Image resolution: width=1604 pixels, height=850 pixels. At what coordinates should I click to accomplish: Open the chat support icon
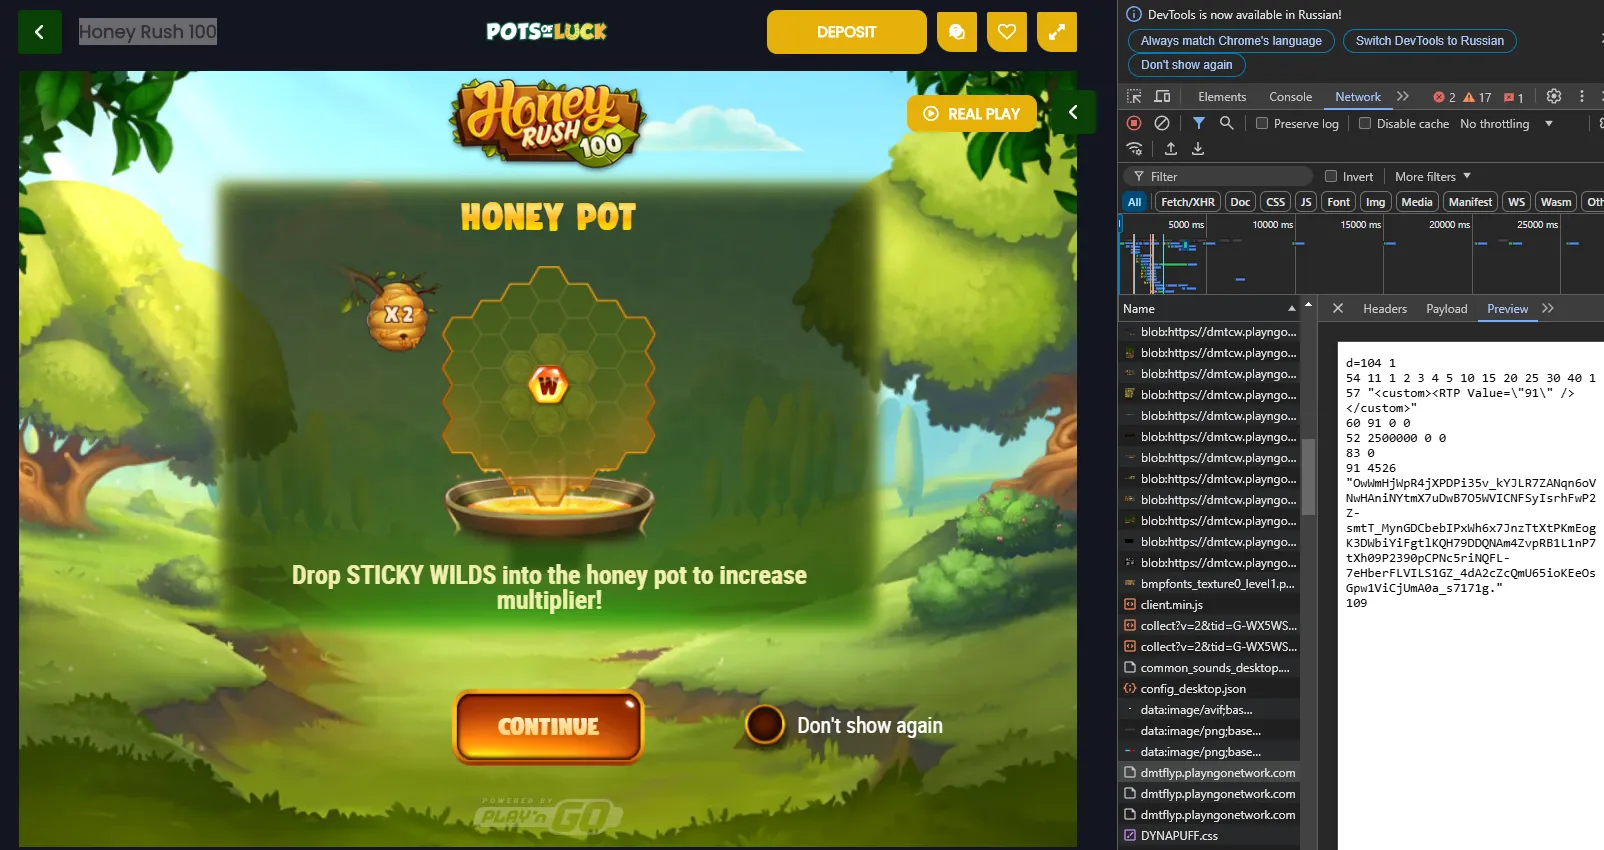coord(957,32)
